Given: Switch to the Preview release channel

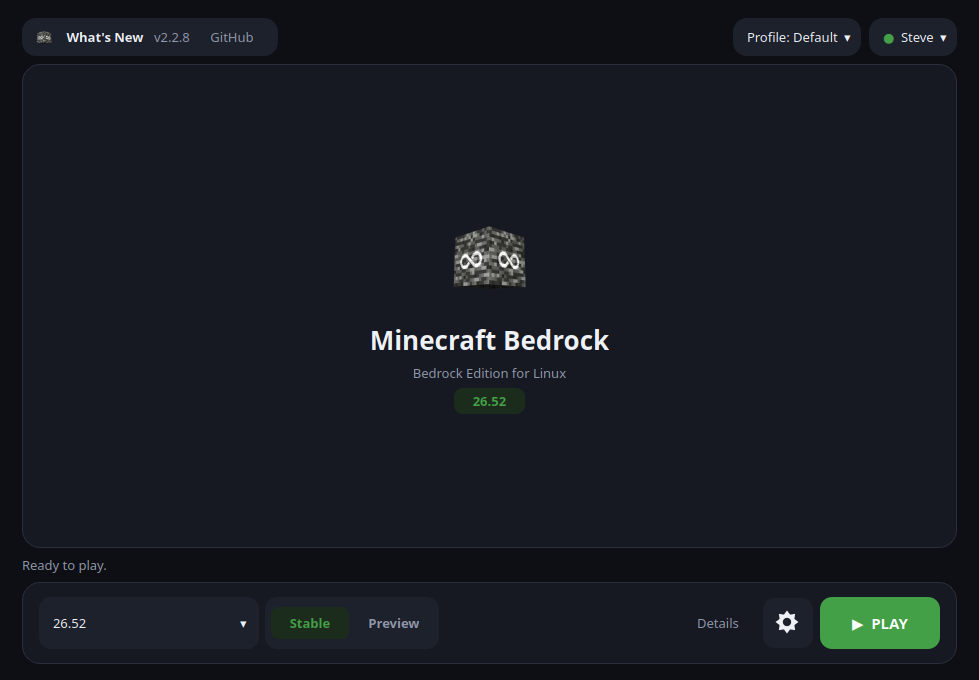Looking at the screenshot, I should (393, 623).
